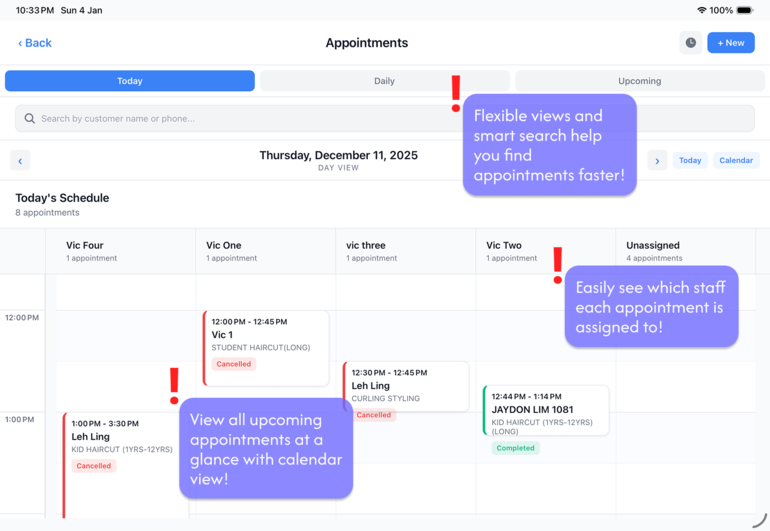Image resolution: width=770 pixels, height=531 pixels.
Task: Click the + New appointment button
Action: 731,43
